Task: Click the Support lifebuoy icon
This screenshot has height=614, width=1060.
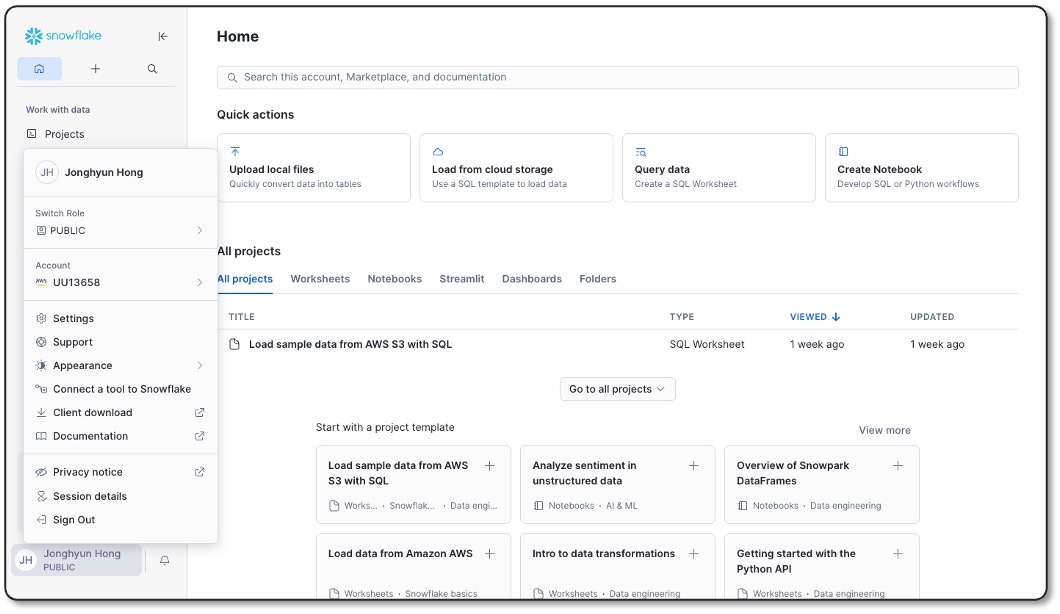Action: point(41,342)
